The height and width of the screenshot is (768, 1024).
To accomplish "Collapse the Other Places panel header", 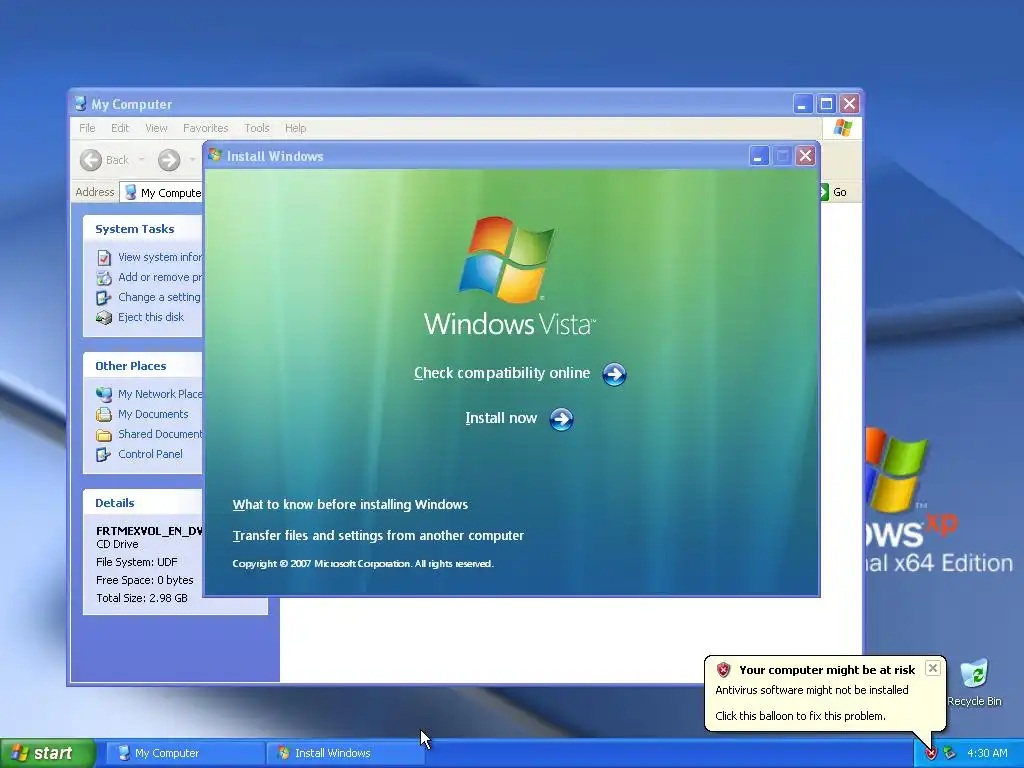I will point(142,366).
